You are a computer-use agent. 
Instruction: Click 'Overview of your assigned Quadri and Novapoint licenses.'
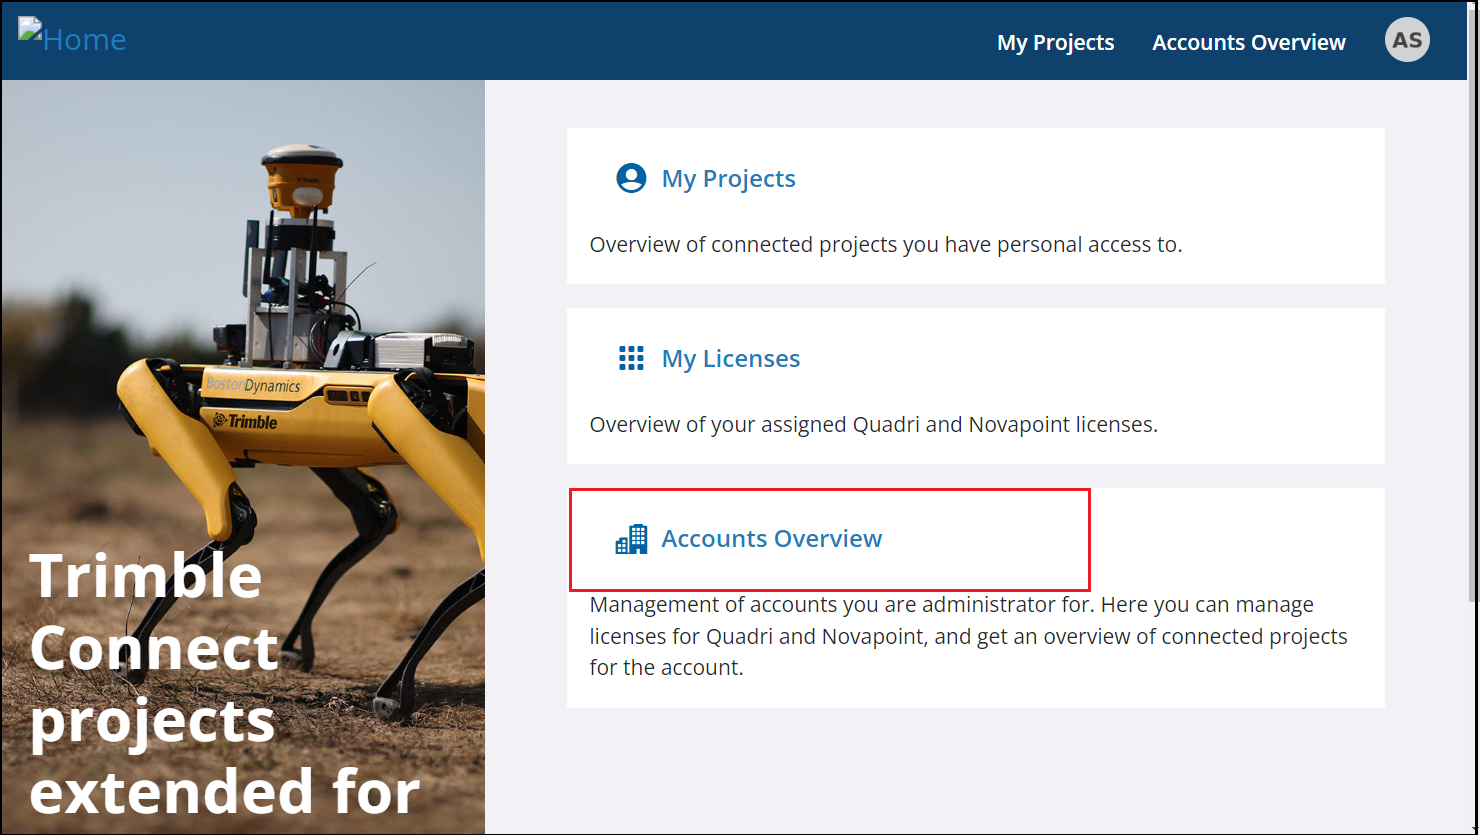(874, 425)
